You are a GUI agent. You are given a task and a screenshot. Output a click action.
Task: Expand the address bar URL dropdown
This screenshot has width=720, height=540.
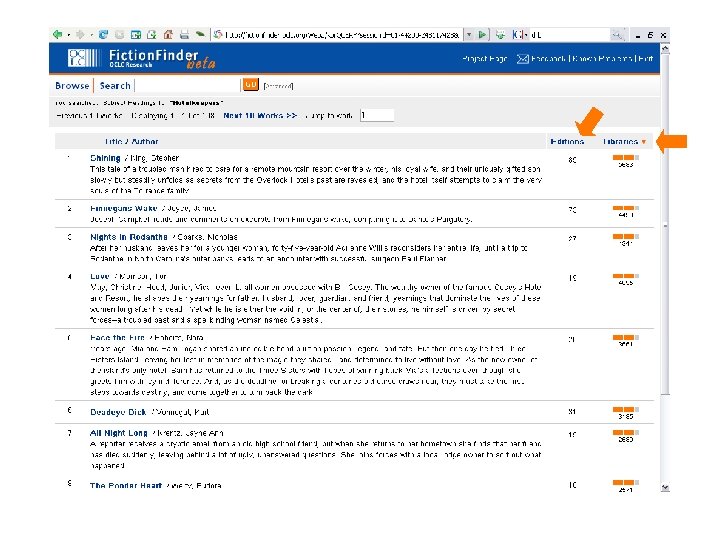(x=469, y=35)
